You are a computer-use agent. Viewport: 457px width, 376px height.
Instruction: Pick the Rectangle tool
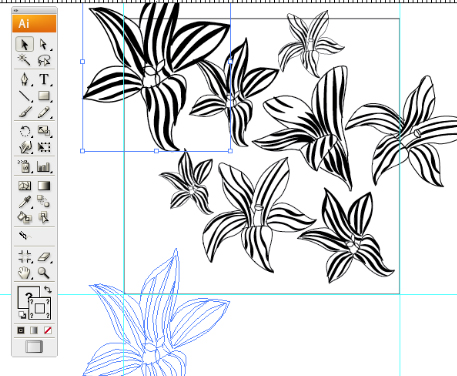tap(44, 96)
